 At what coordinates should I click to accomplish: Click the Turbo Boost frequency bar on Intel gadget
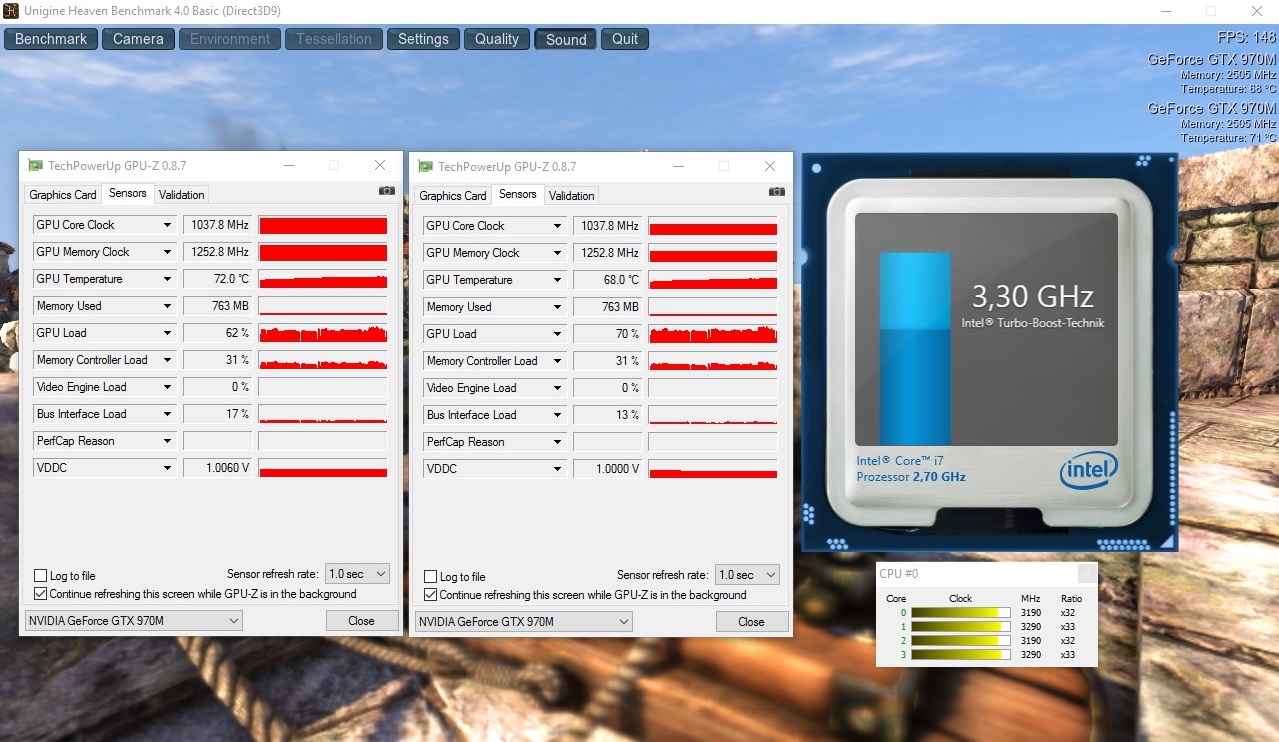point(915,347)
